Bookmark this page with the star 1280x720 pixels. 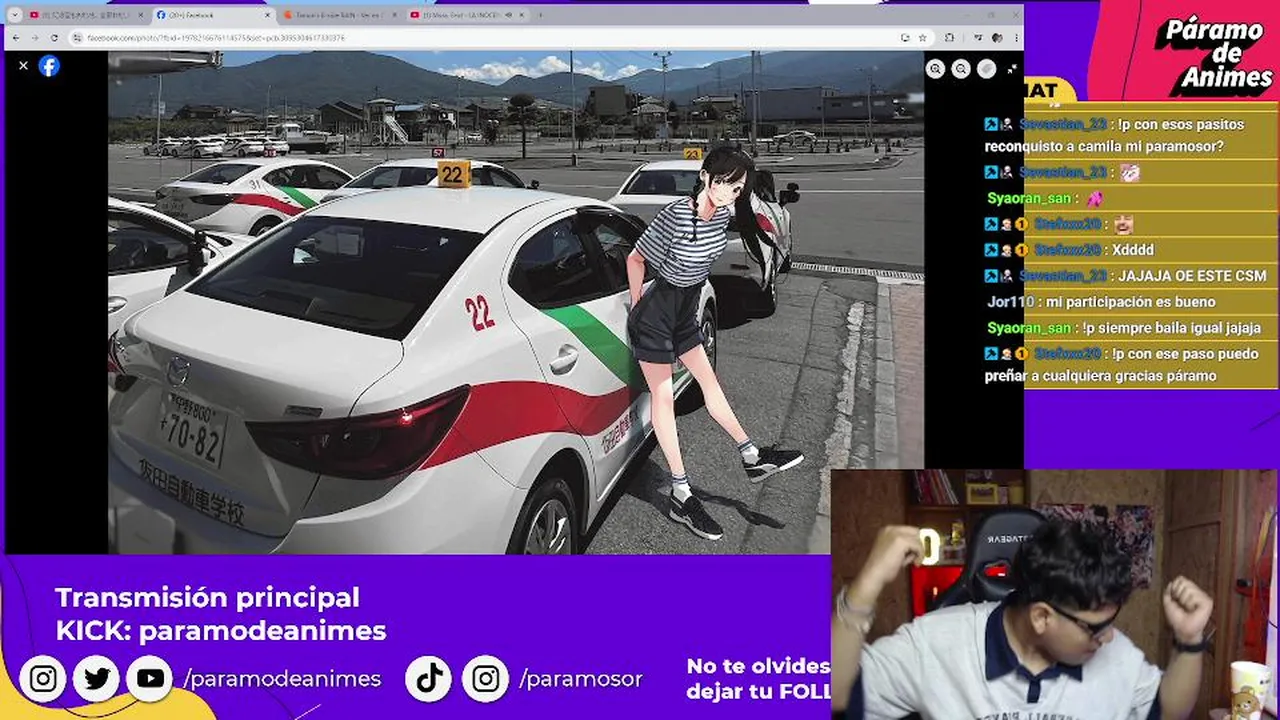point(925,38)
